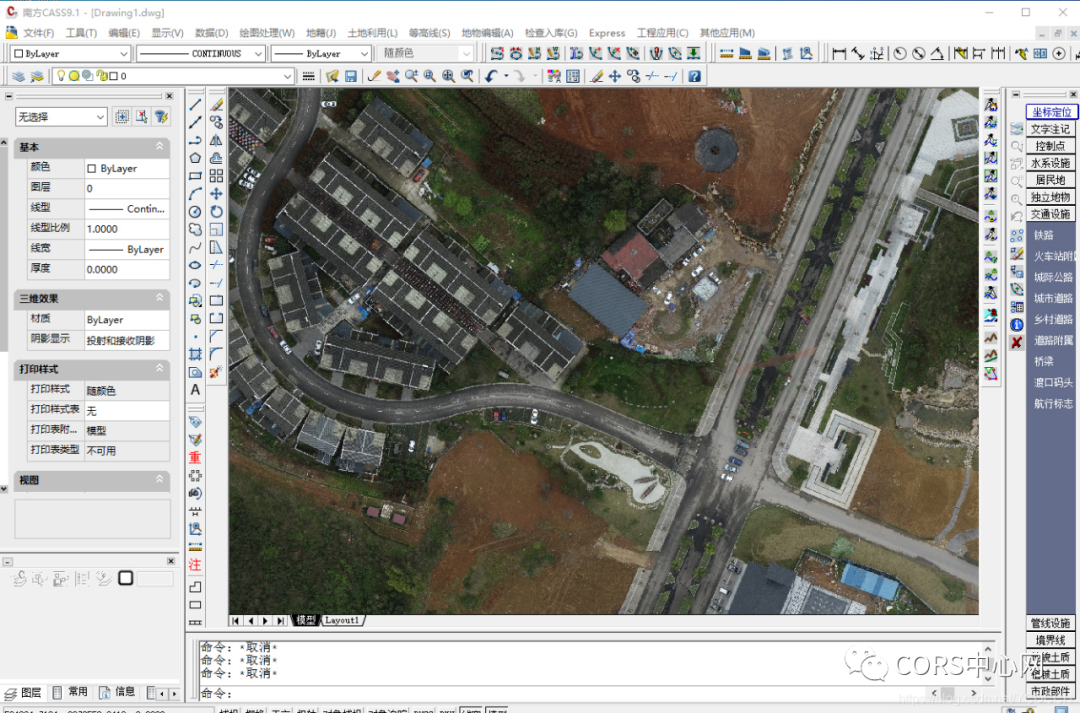Open the 文件(F) menu
The height and width of the screenshot is (713, 1080).
tap(38, 32)
